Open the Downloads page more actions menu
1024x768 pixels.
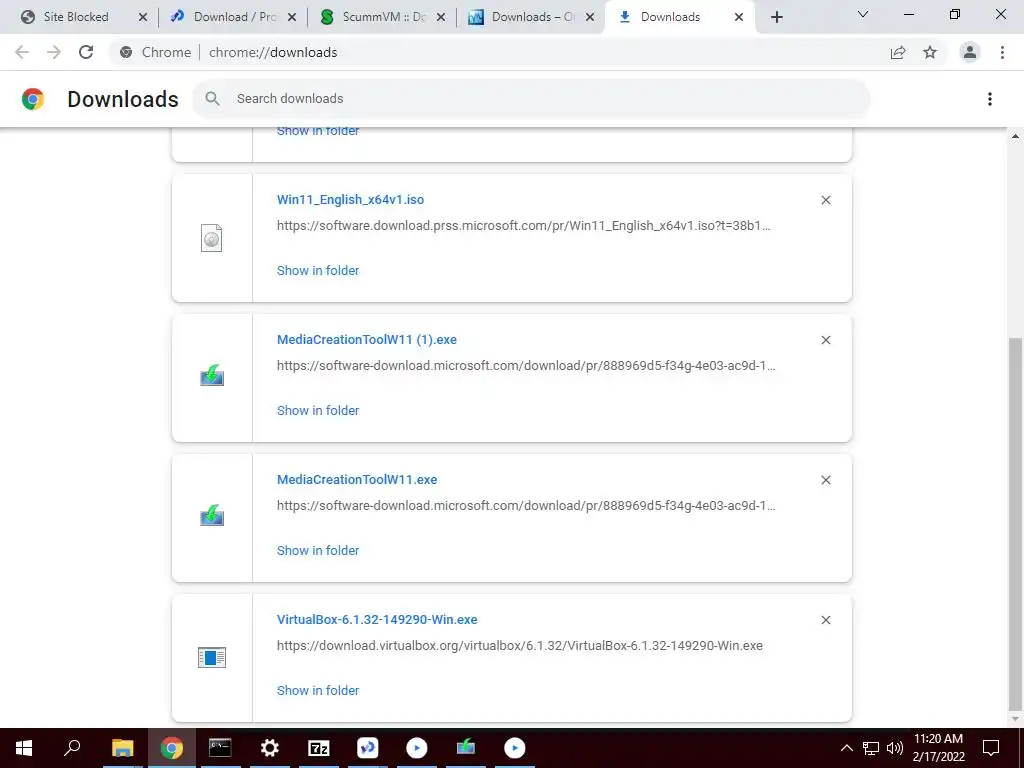pyautogui.click(x=989, y=99)
